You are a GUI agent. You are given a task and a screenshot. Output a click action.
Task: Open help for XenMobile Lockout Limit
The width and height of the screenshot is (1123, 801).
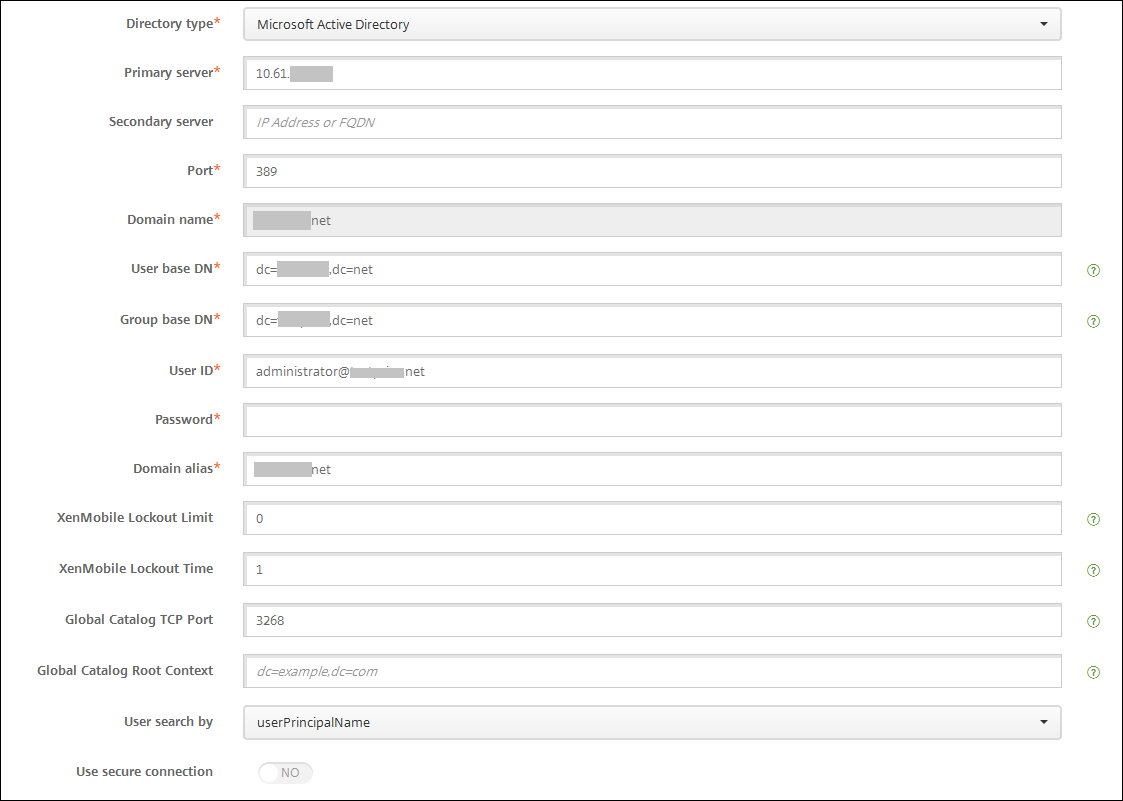(1093, 519)
